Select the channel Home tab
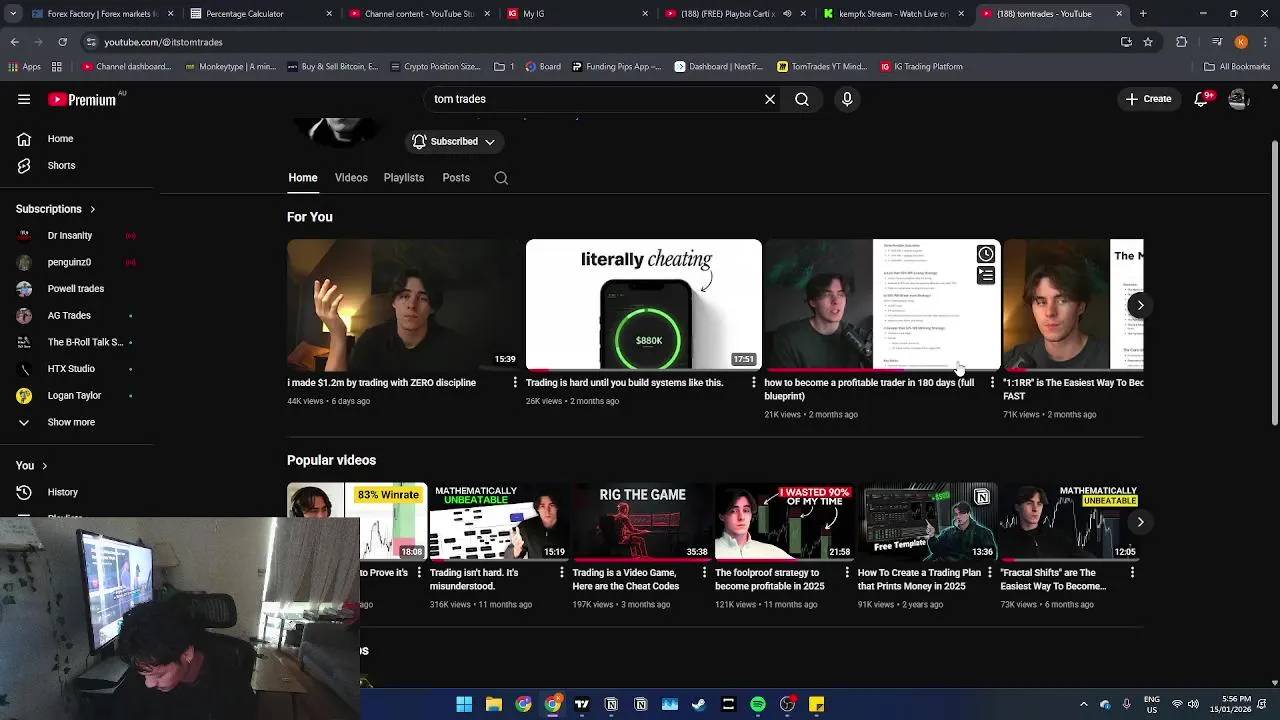This screenshot has width=1280, height=720. (303, 178)
